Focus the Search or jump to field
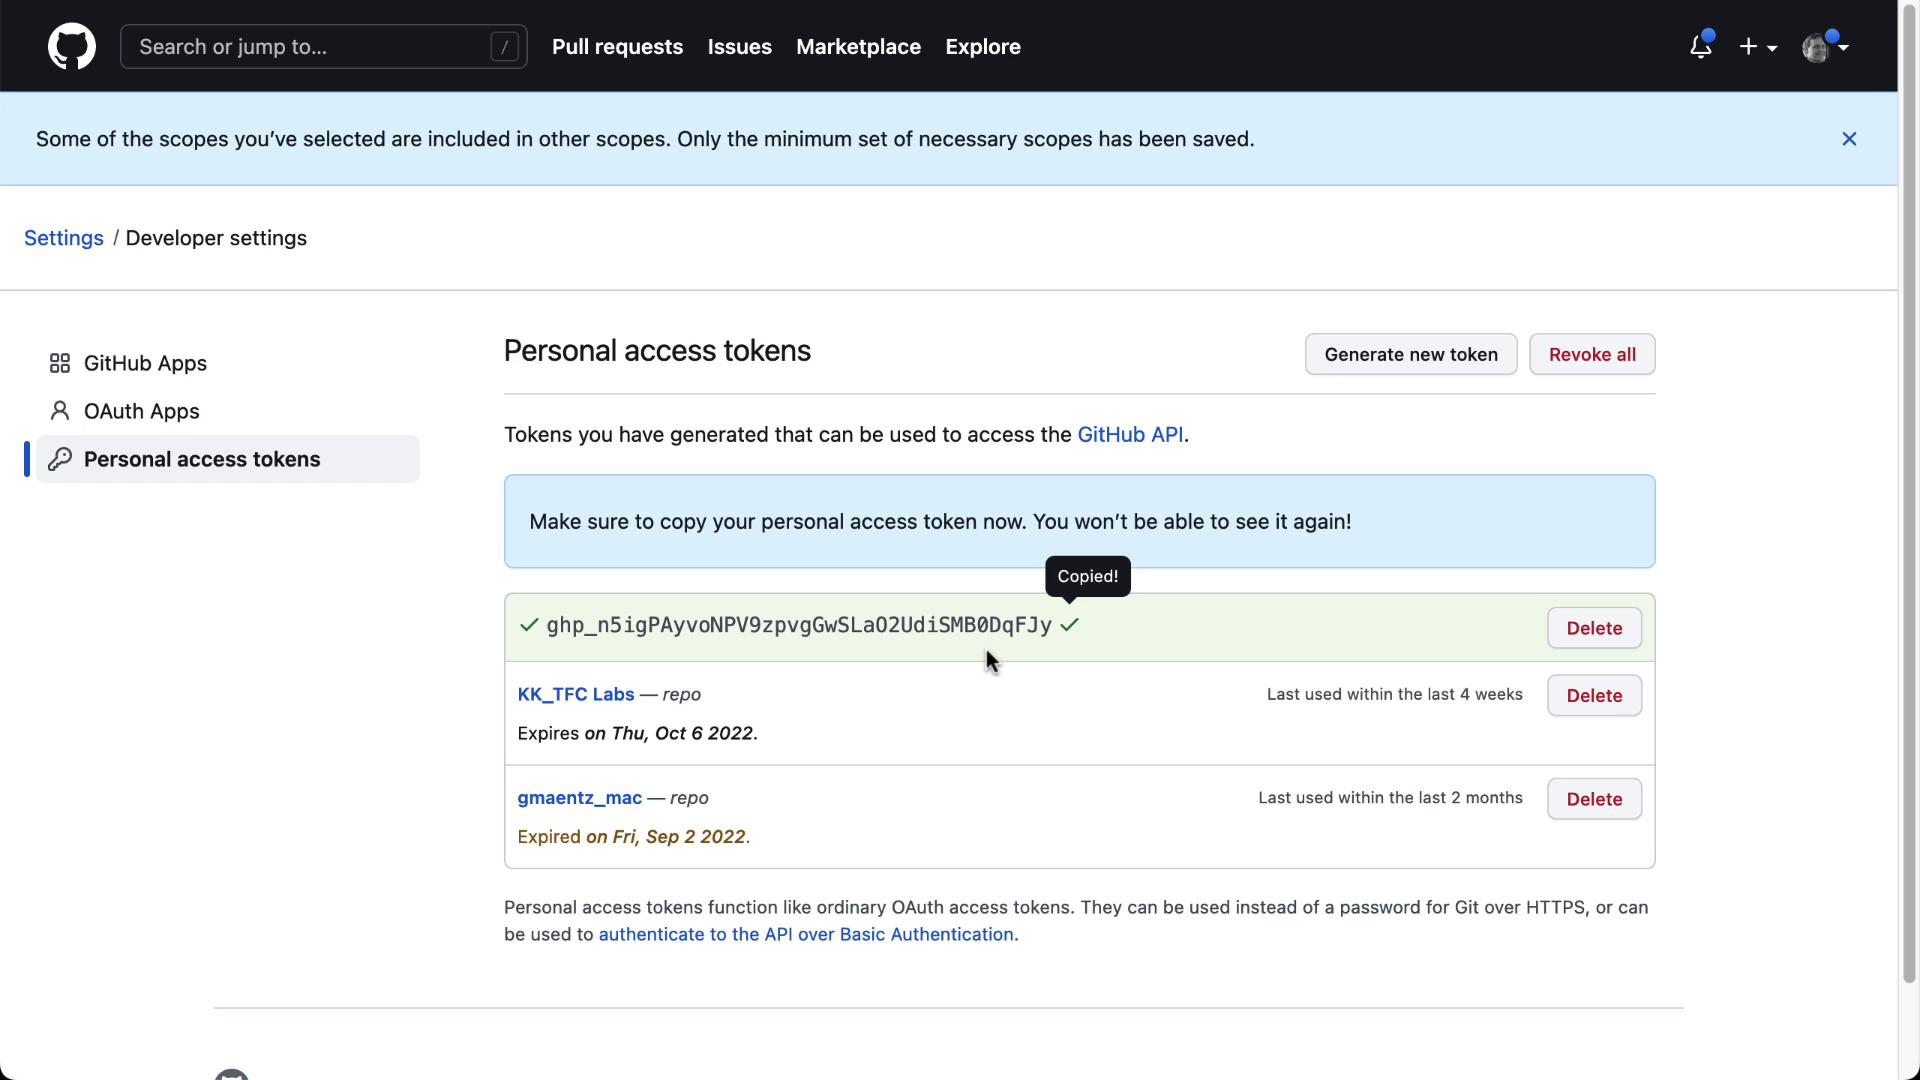The height and width of the screenshot is (1080, 1920). (310, 47)
